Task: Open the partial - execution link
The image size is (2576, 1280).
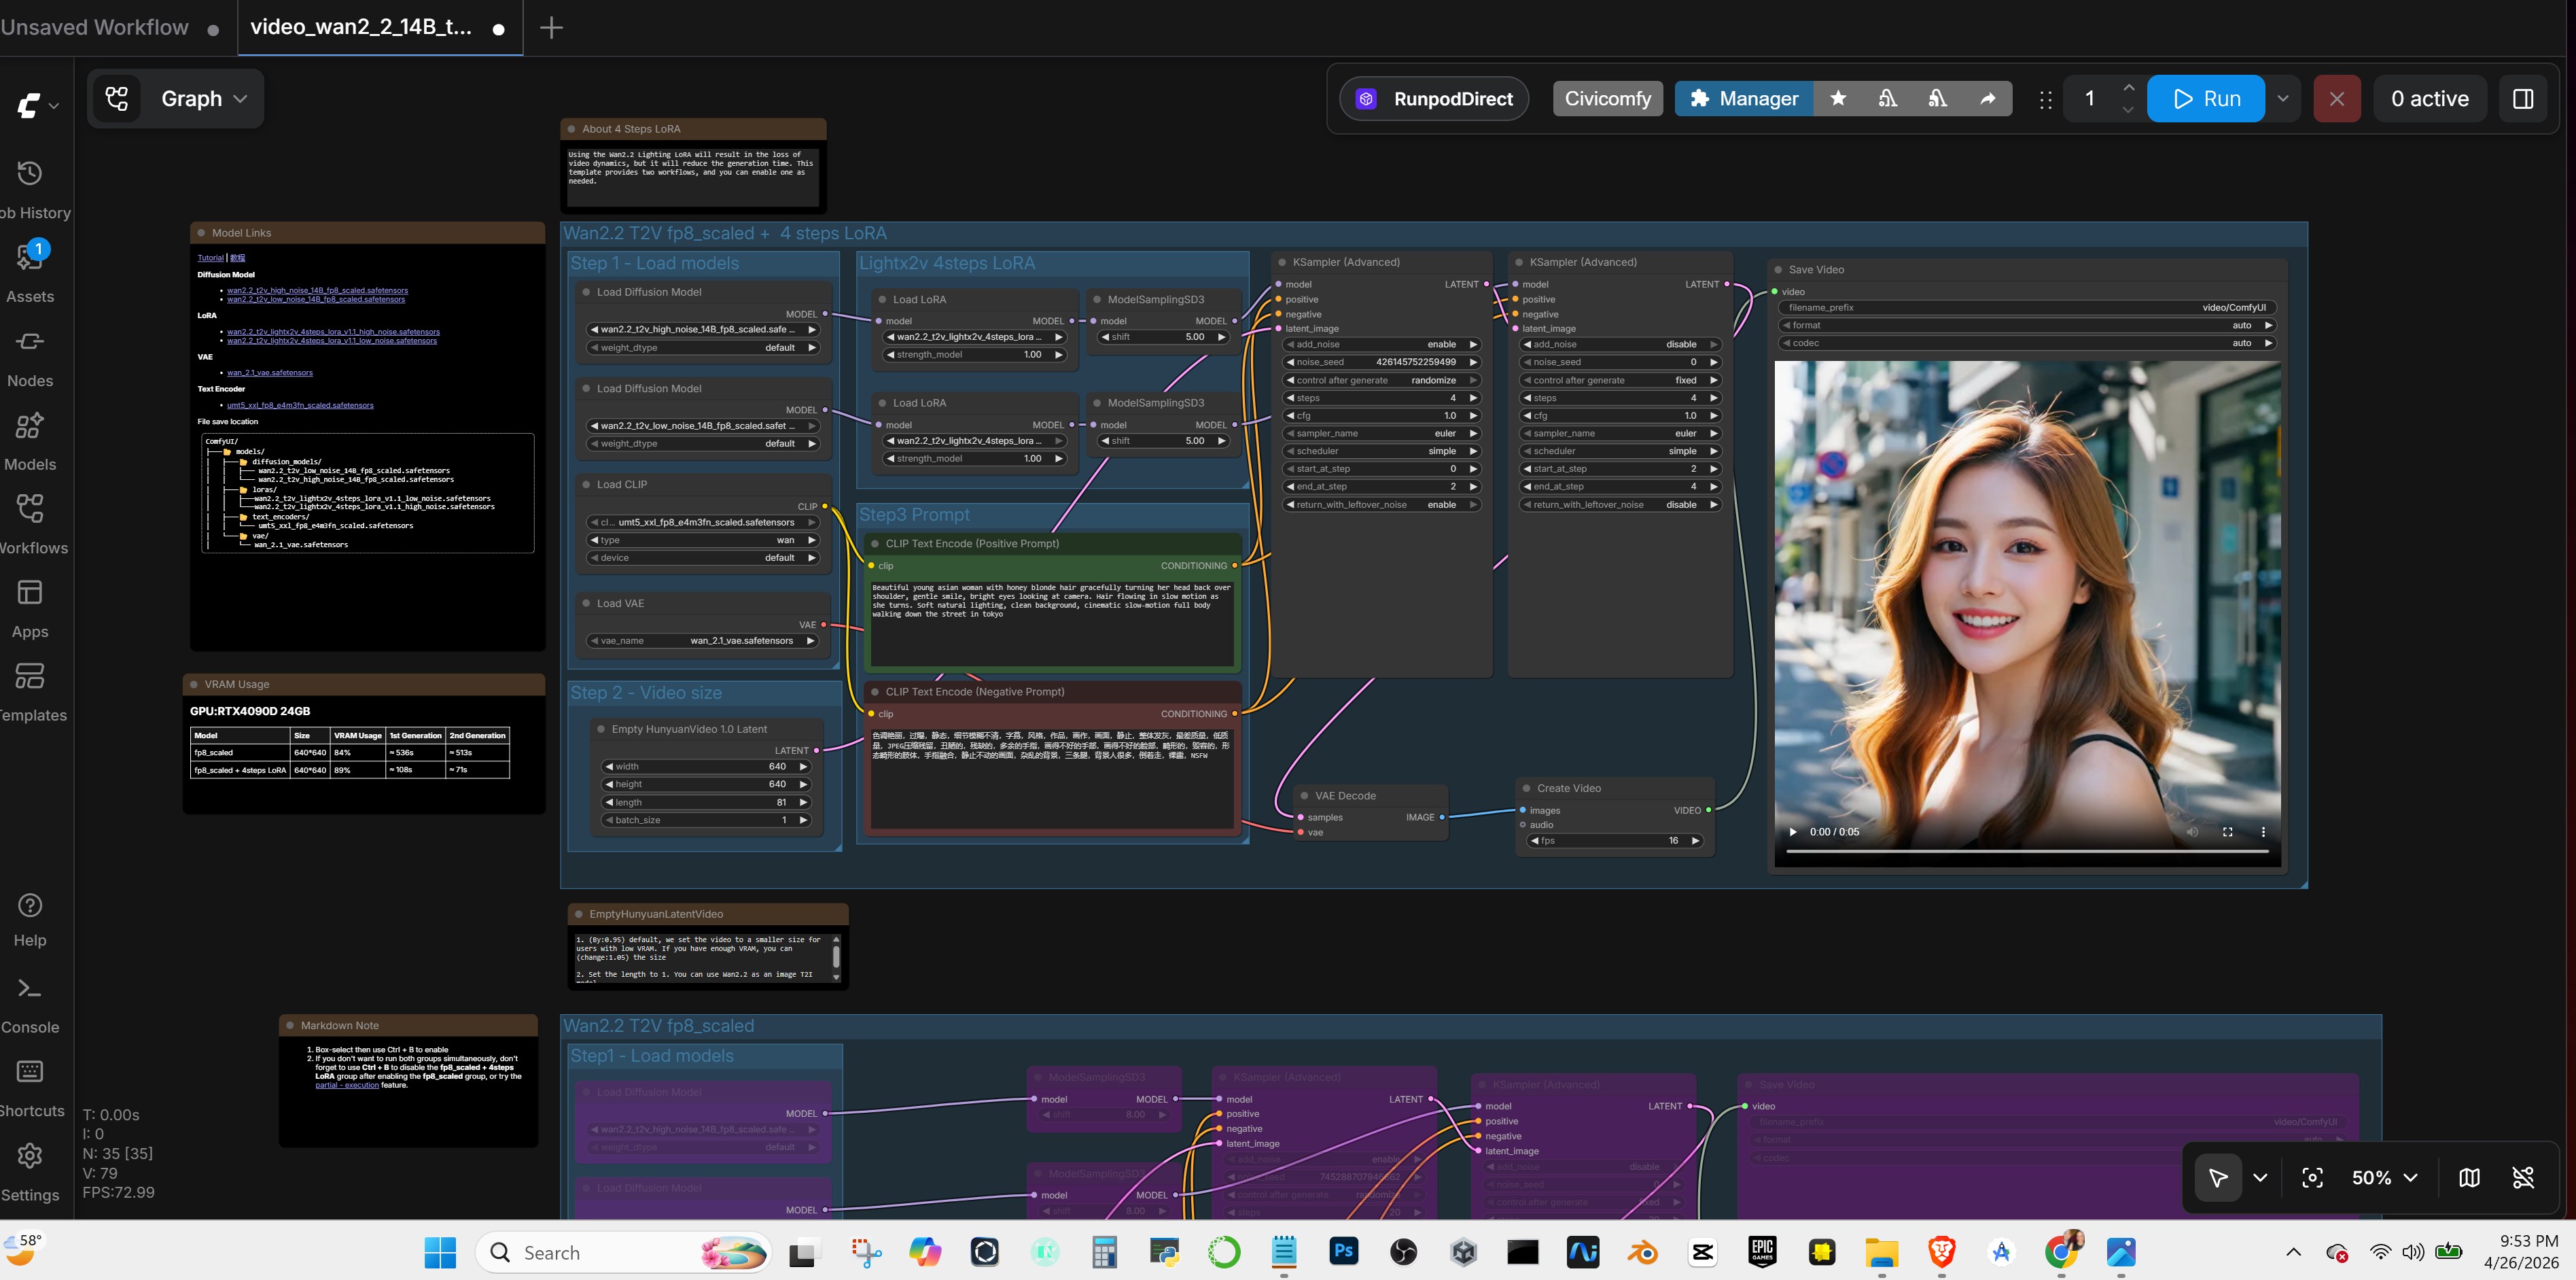Action: pos(347,1085)
